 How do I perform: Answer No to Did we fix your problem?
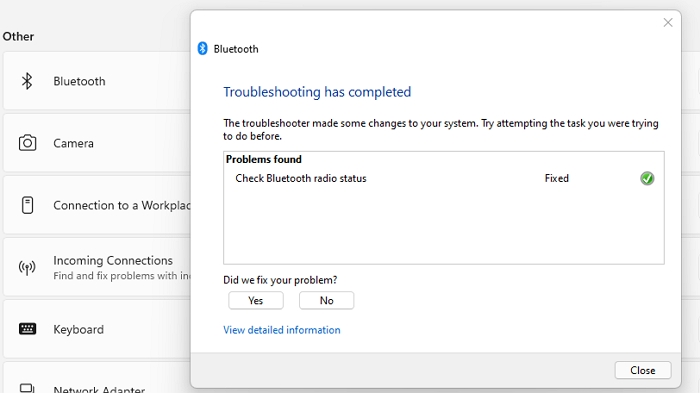click(x=326, y=301)
